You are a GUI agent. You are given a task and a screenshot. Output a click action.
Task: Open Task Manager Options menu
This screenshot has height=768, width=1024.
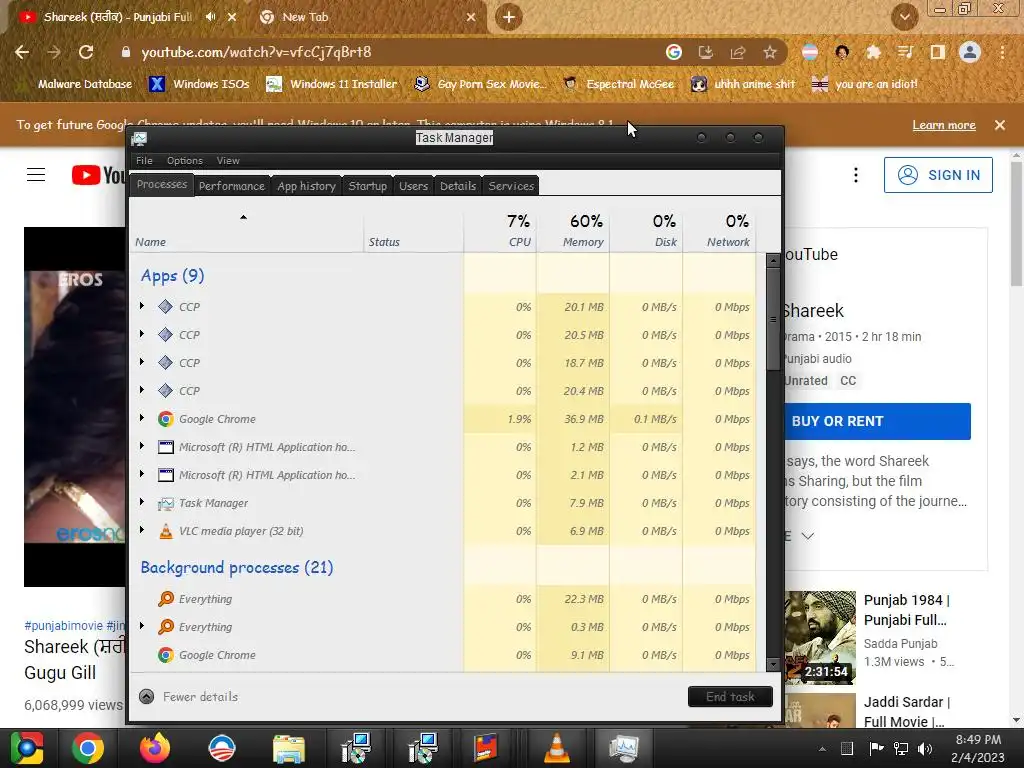185,161
